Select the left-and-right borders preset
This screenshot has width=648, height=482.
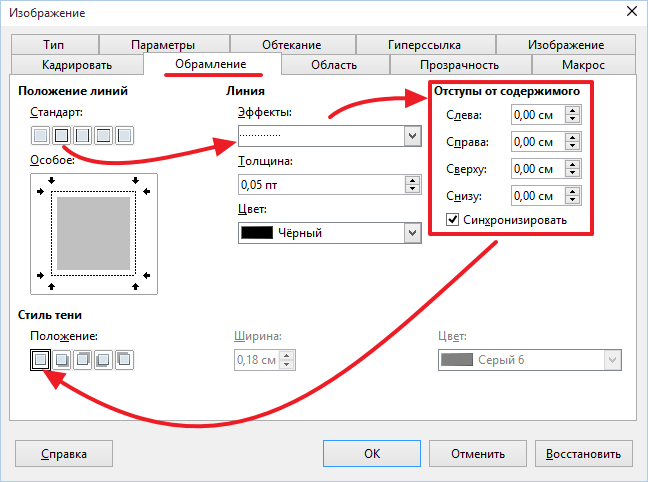tap(83, 135)
